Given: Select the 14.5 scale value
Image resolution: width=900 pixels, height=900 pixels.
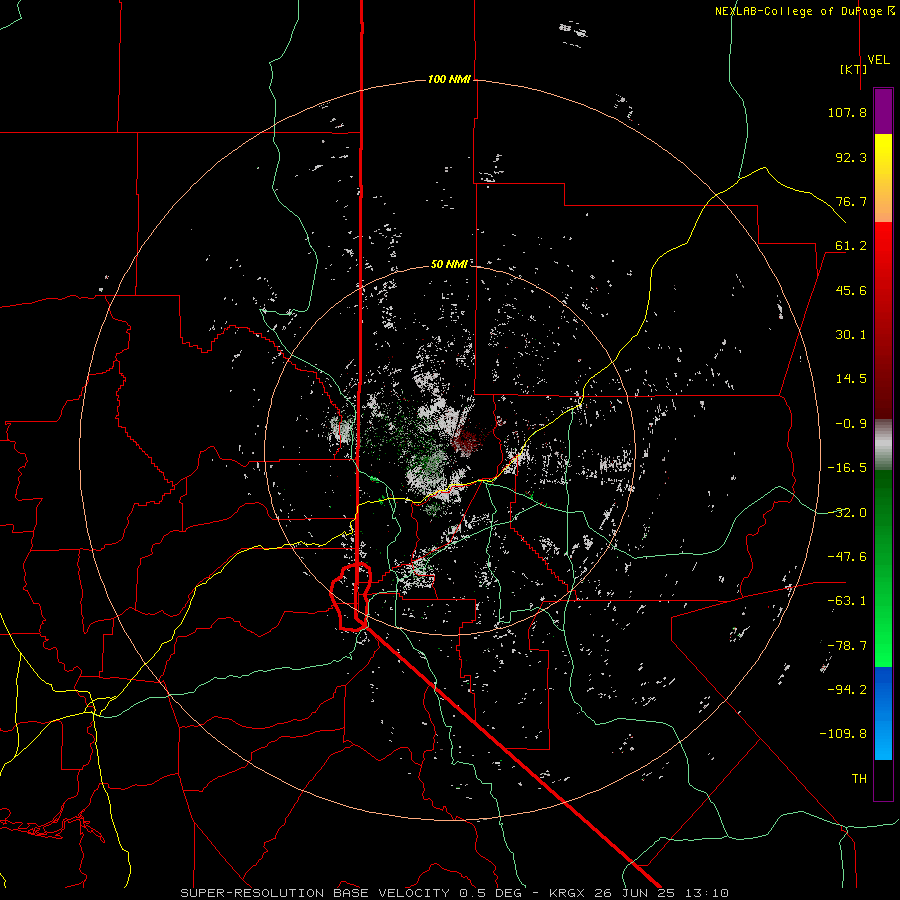Looking at the screenshot, I should click(851, 379).
